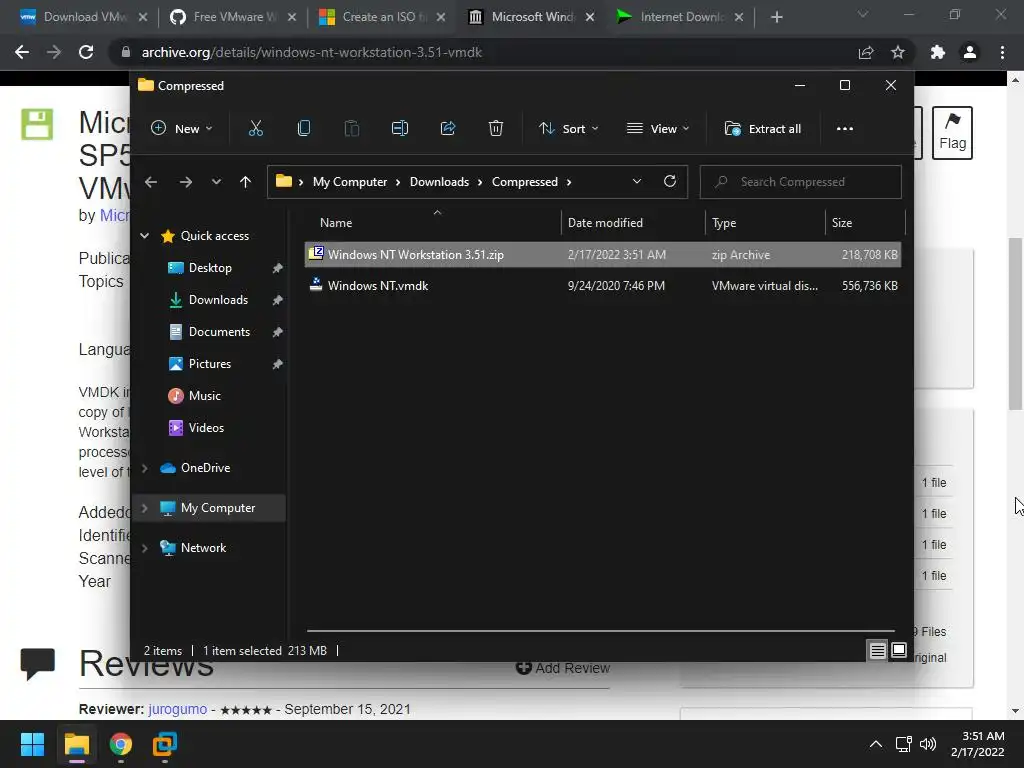Select Desktop in Quick access
Image resolution: width=1024 pixels, height=768 pixels.
210,268
